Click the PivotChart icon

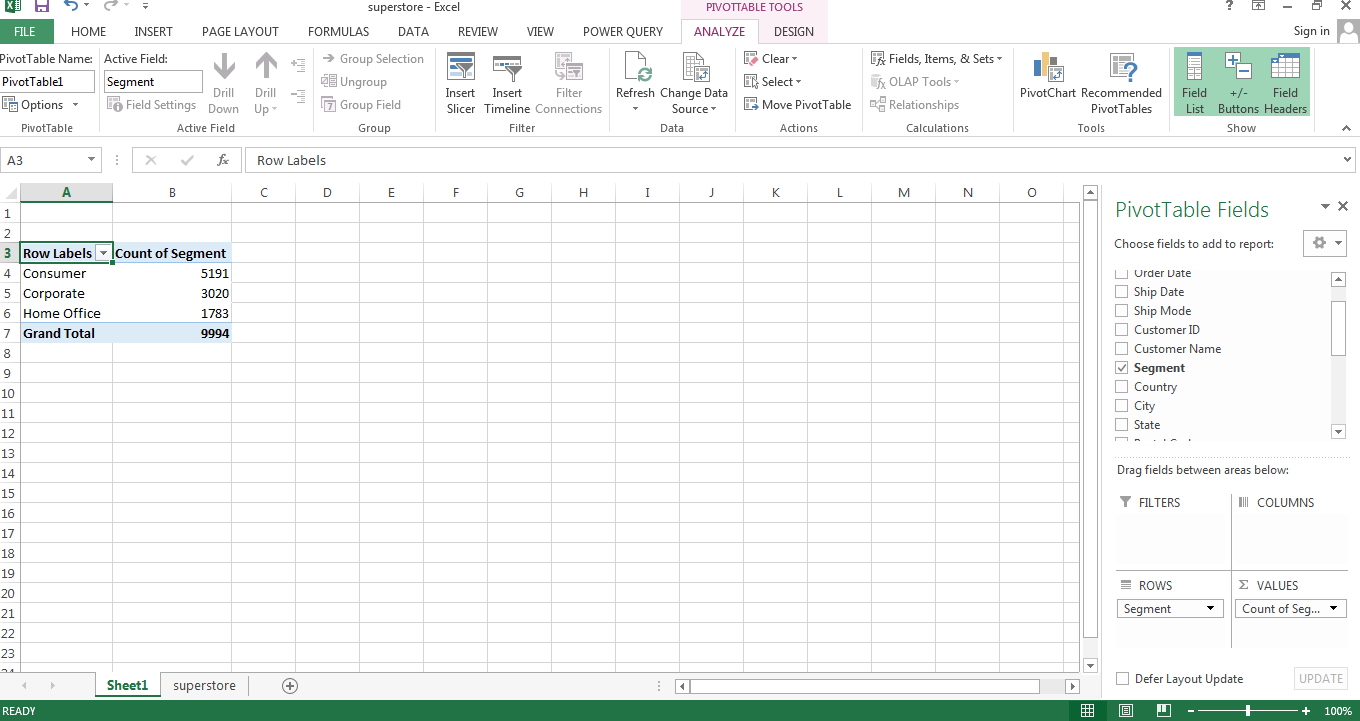tap(1048, 70)
